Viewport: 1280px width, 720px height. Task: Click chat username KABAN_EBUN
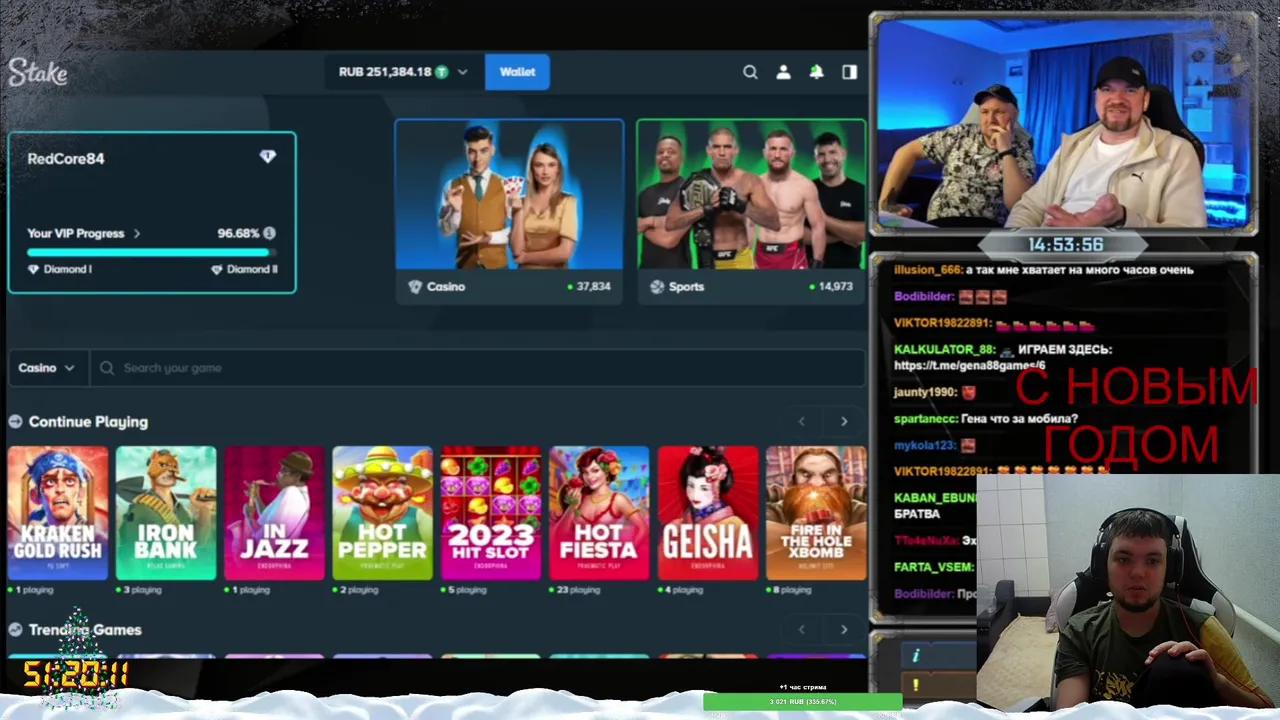[934, 498]
